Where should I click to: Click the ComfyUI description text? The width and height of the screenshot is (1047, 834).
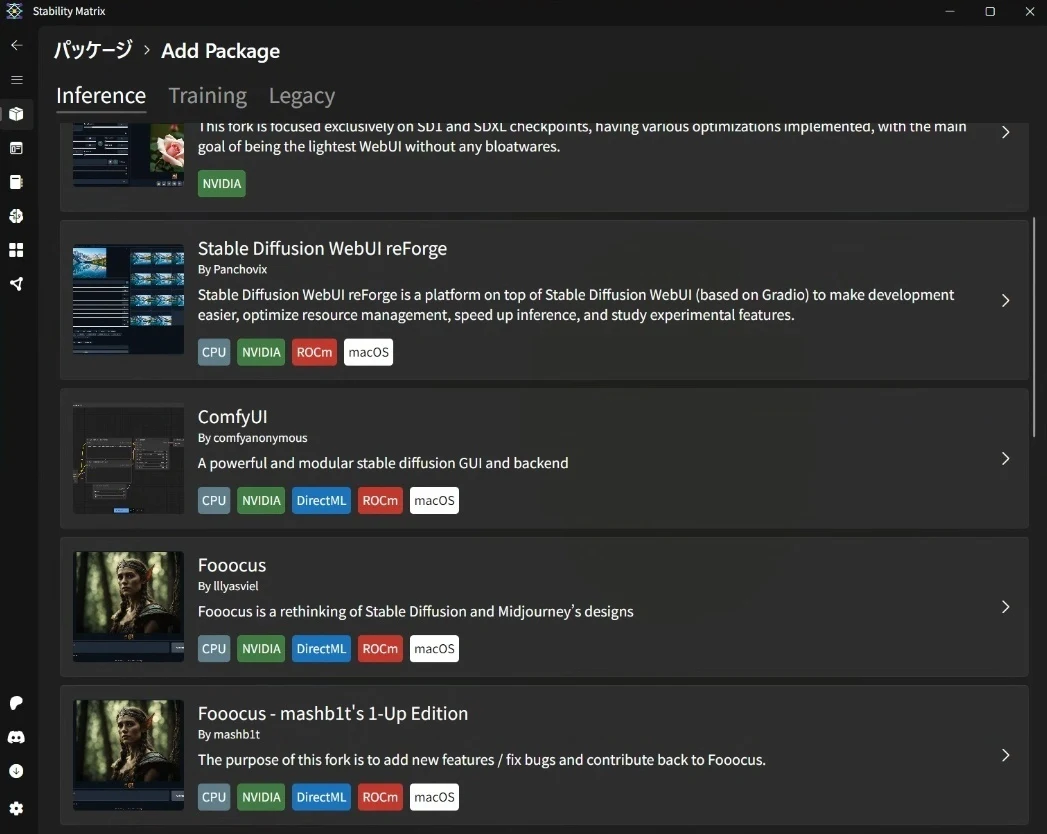pos(383,463)
